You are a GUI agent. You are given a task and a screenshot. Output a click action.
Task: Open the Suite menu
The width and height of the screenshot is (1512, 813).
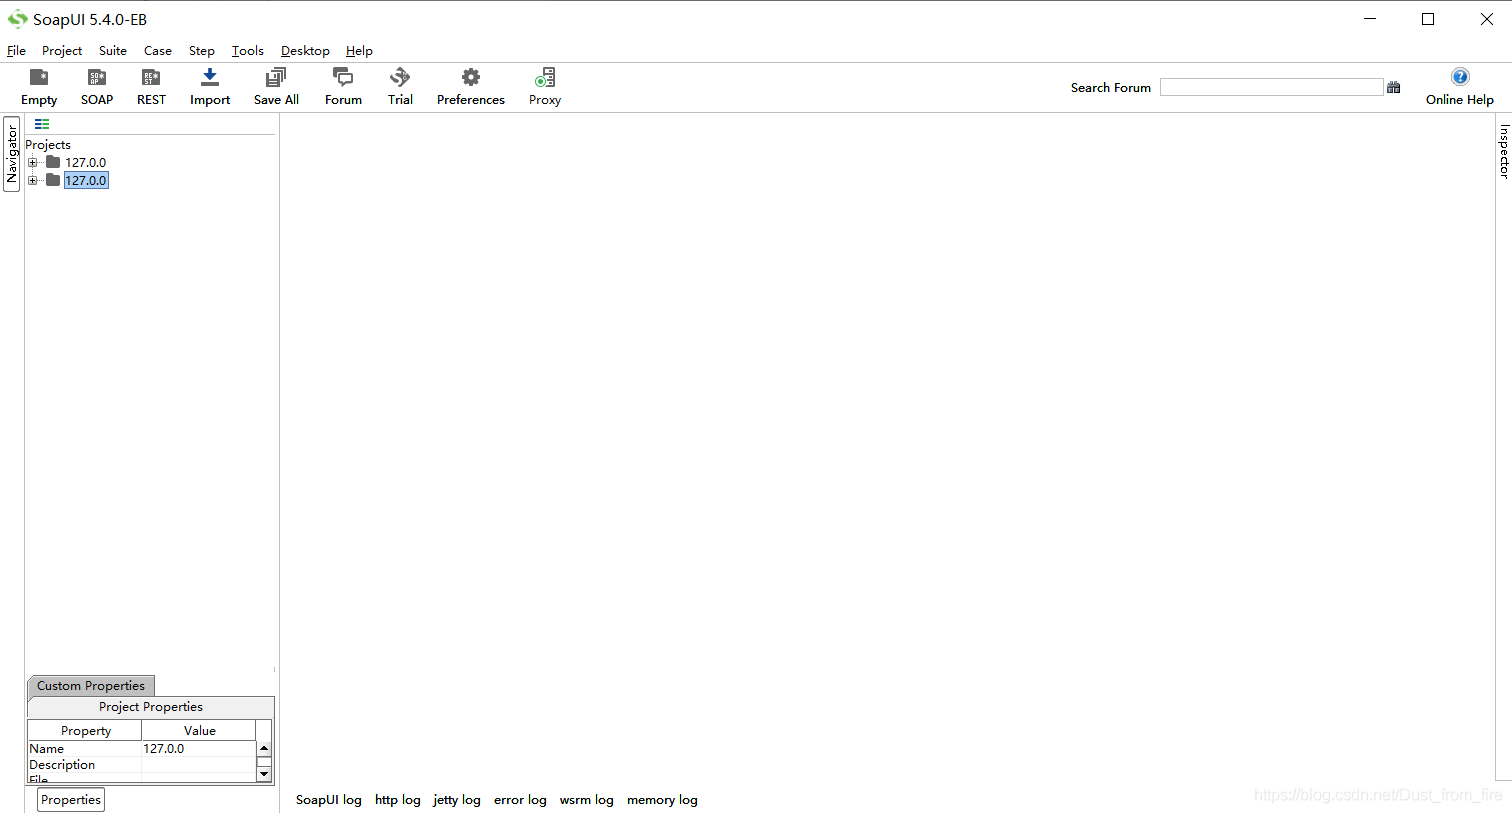(113, 51)
